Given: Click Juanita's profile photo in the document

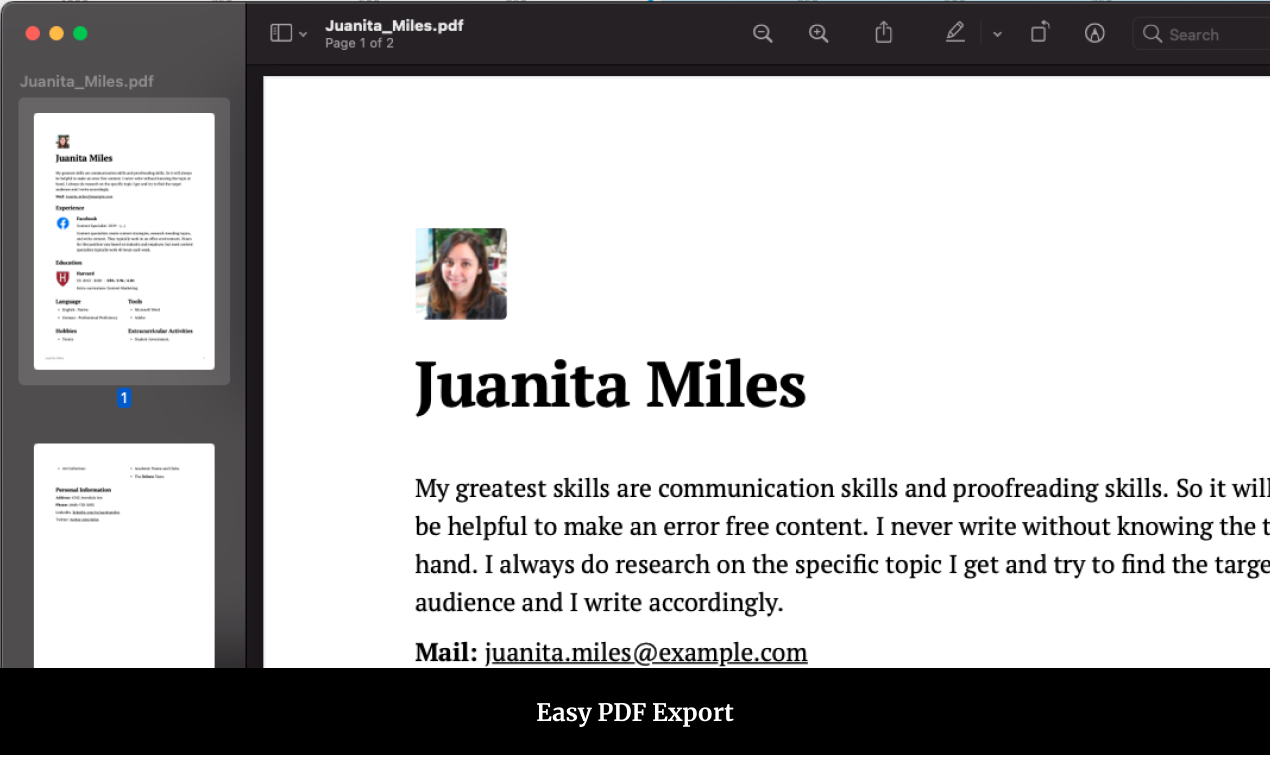Looking at the screenshot, I should pyautogui.click(x=461, y=273).
